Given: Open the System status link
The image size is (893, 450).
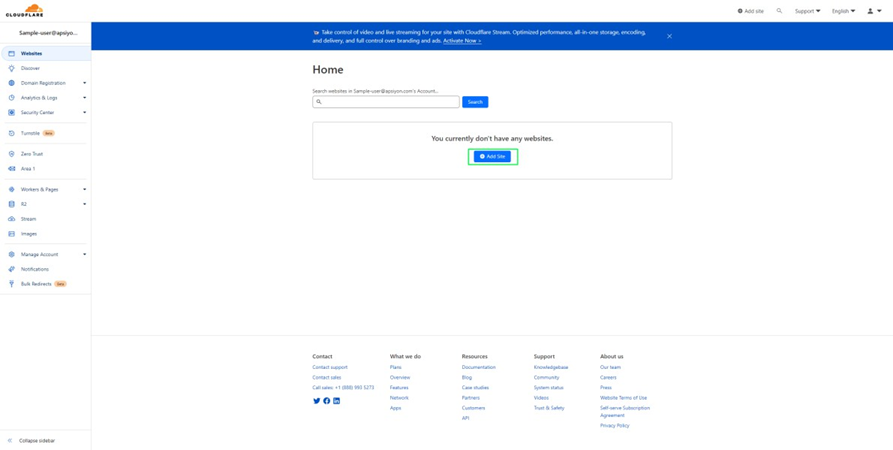Looking at the screenshot, I should point(548,388).
